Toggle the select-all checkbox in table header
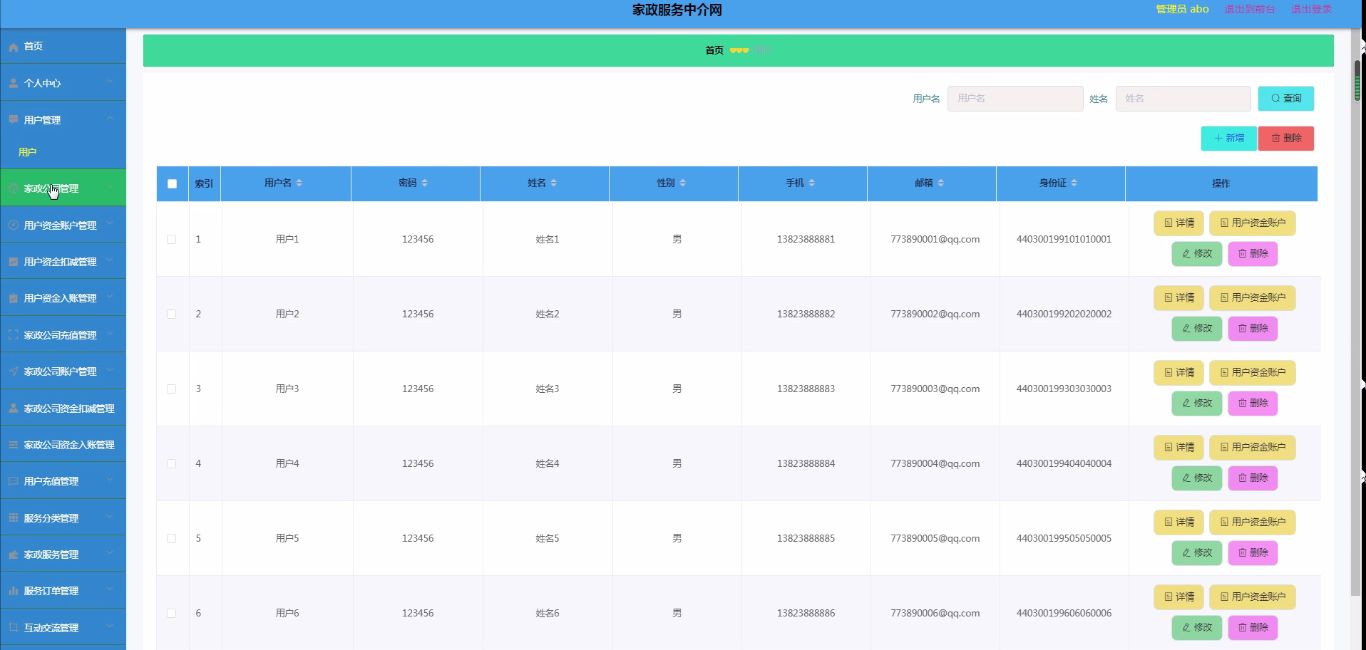Screen dimensions: 1366x650 click(172, 184)
